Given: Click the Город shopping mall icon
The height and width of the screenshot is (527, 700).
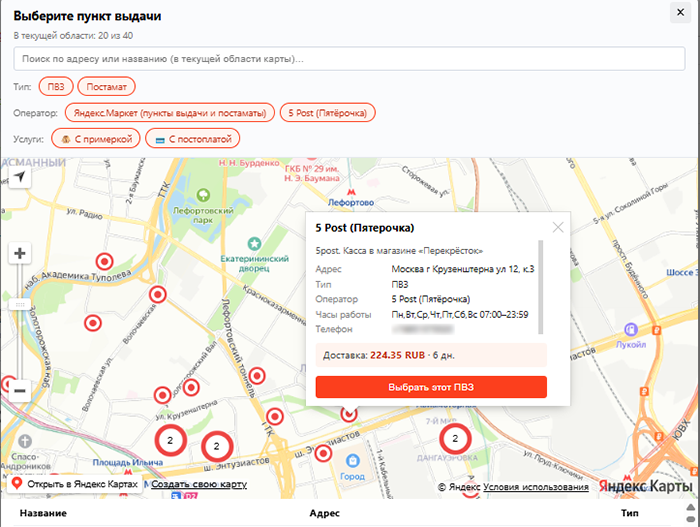Looking at the screenshot, I should tap(353, 460).
